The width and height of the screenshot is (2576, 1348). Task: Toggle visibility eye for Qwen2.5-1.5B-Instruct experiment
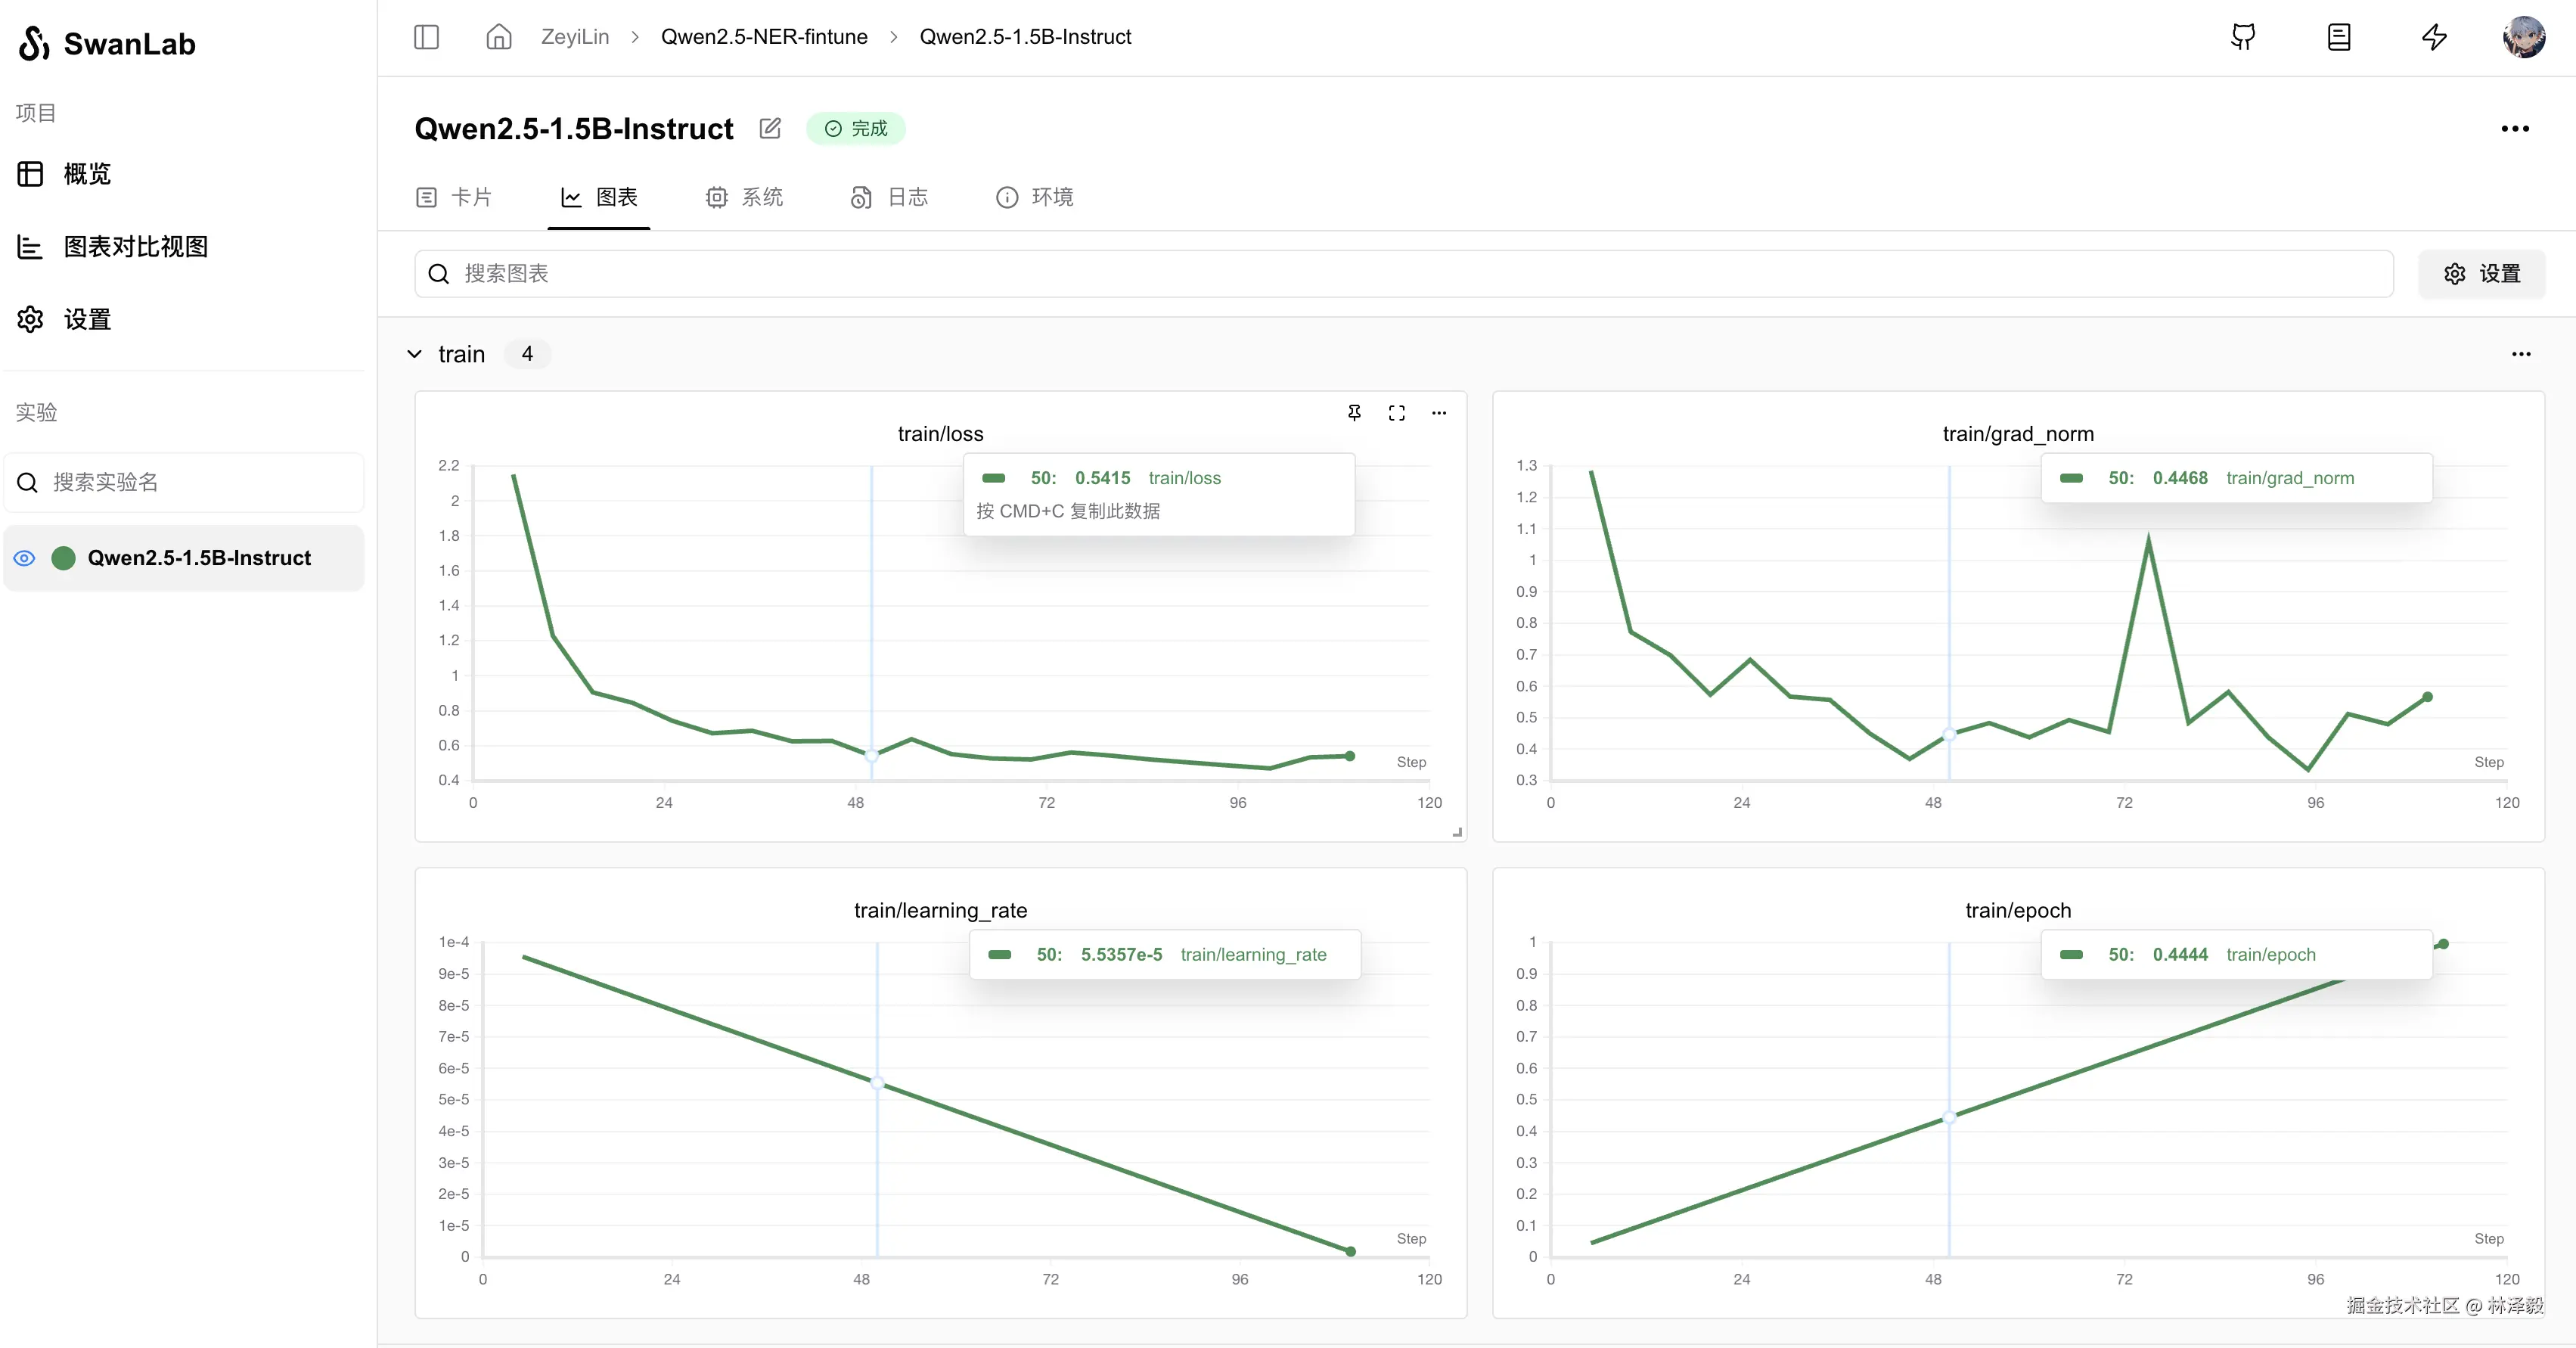(x=25, y=558)
